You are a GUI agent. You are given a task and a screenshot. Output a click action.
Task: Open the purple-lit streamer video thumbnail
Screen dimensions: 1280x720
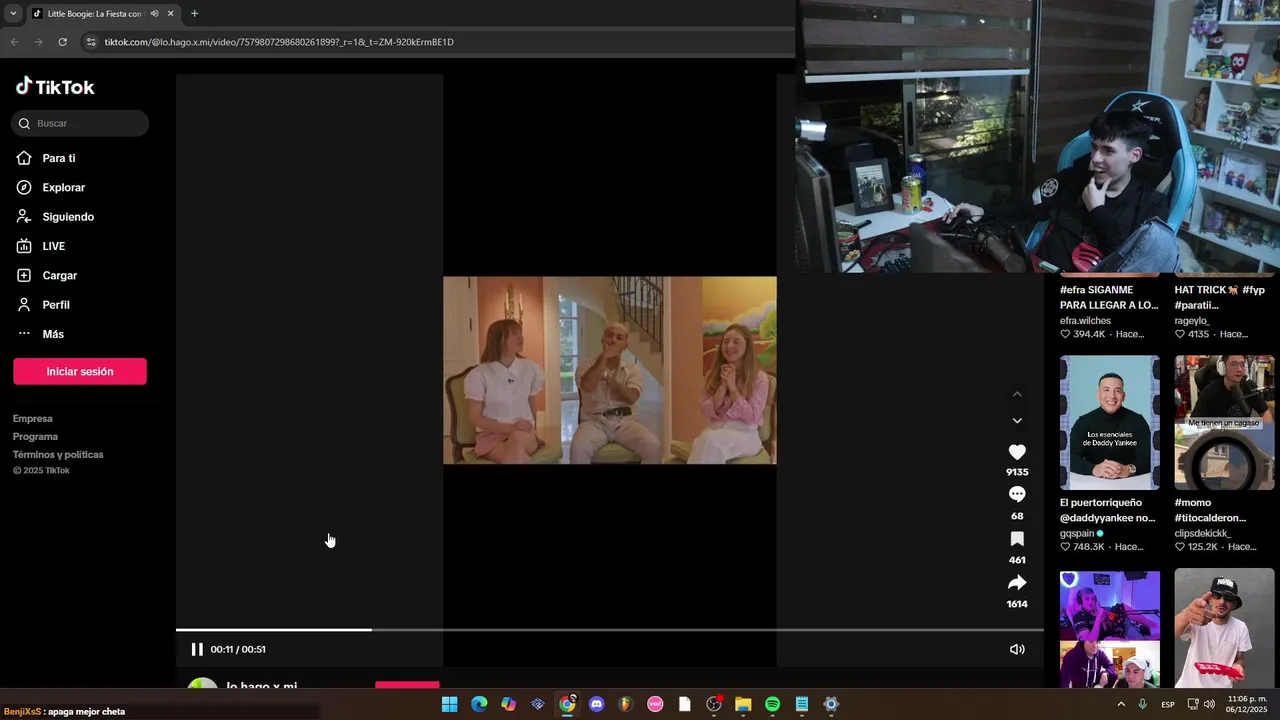(1110, 630)
